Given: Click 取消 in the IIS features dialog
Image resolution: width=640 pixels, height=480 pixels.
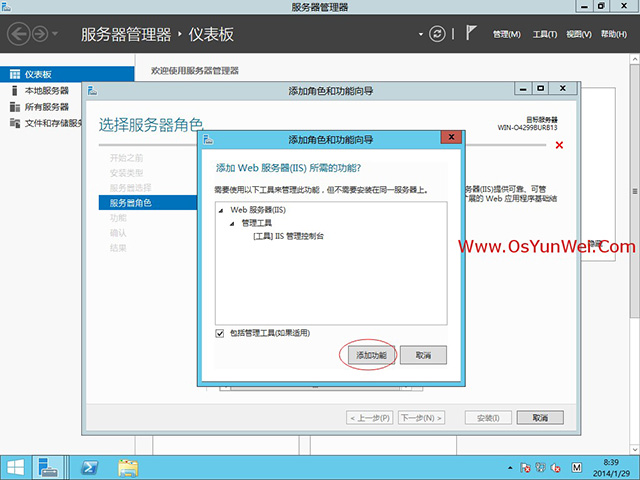Looking at the screenshot, I should pyautogui.click(x=423, y=355).
